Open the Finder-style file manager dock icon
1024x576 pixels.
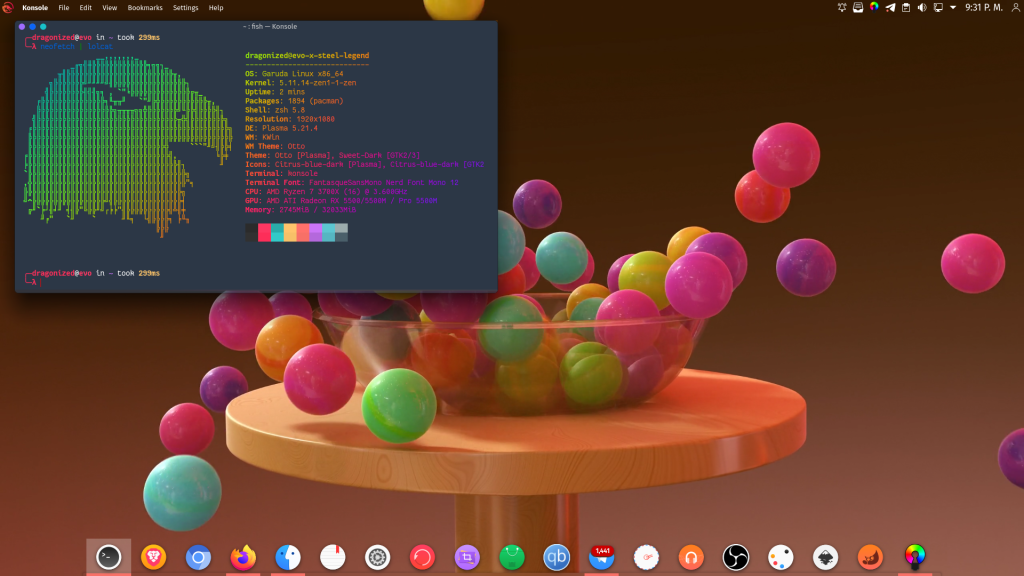(x=288, y=557)
